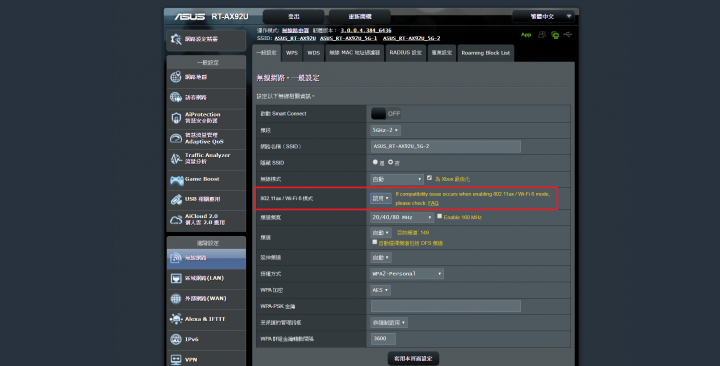The height and width of the screenshot is (366, 720).
Task: Switch to the Roaming Block List tab
Action: click(486, 53)
